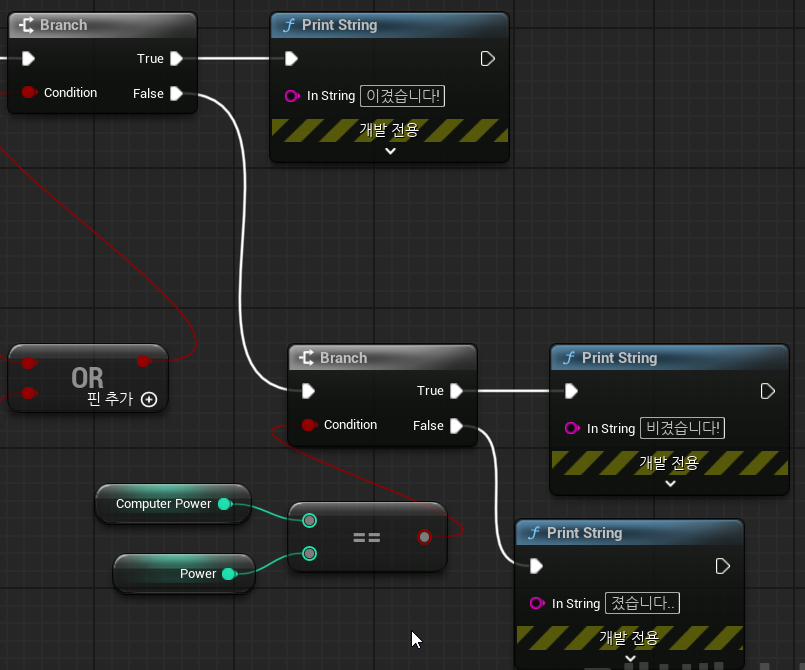Click the In String pin beside '졌습니다..'
This screenshot has height=670, width=805.
(537, 603)
